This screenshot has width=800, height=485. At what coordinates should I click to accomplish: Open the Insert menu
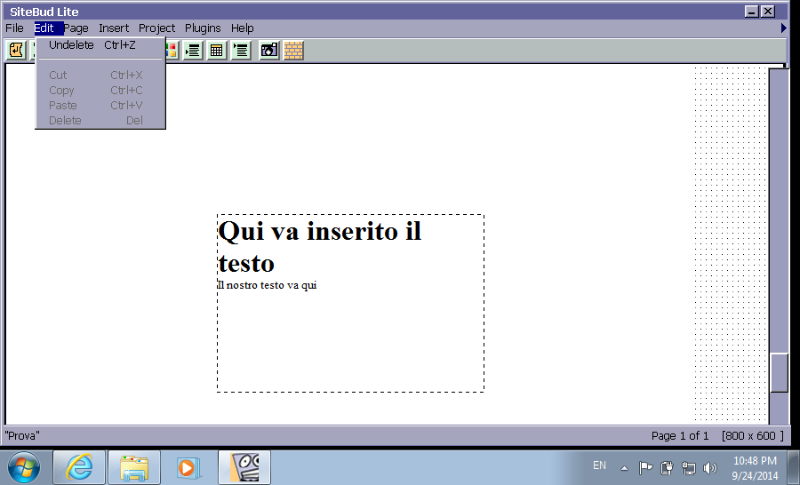(114, 28)
